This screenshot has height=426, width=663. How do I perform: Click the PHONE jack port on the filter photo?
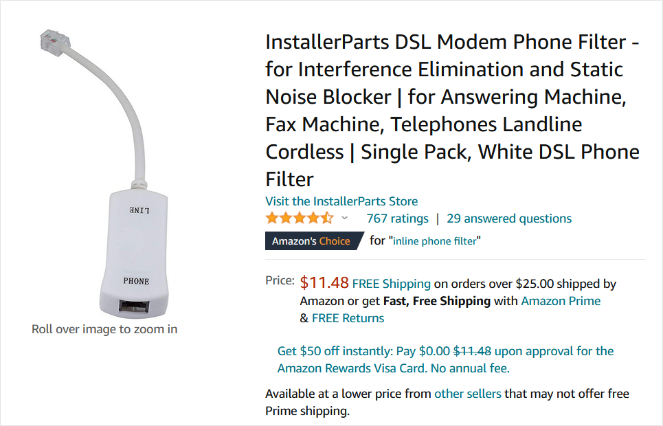pos(135,305)
